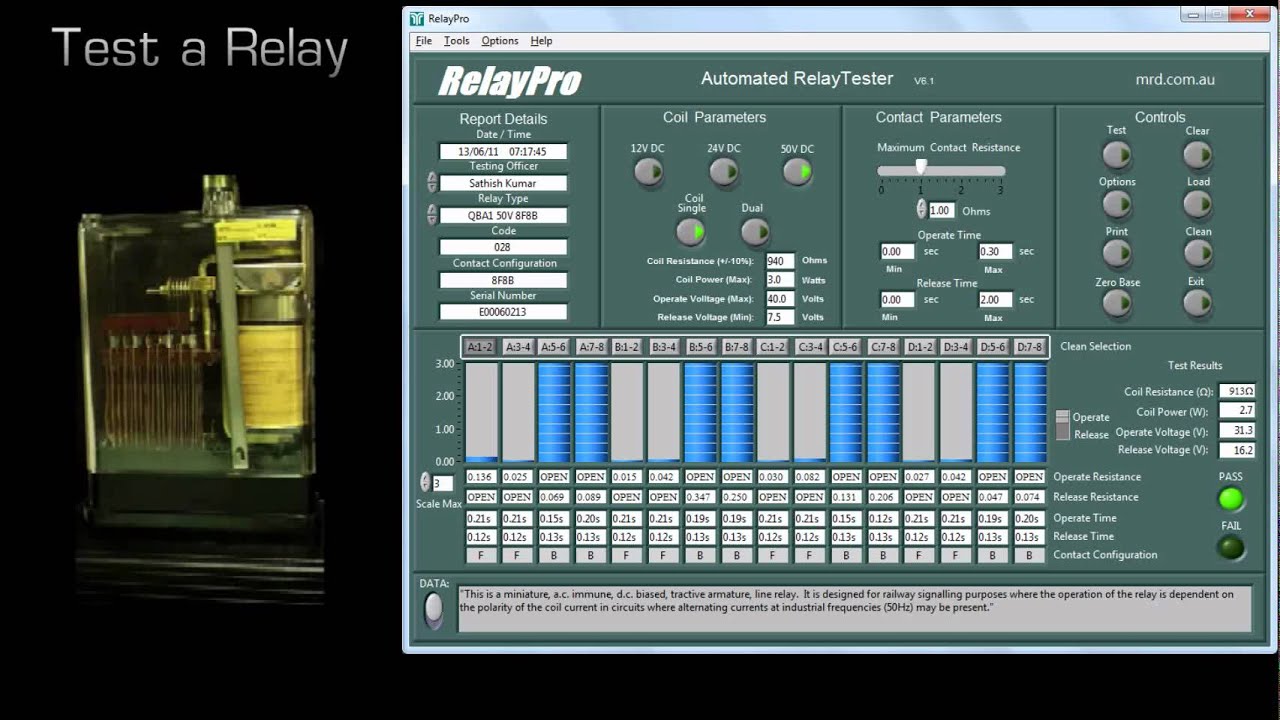Click the Test control button

1116,155
